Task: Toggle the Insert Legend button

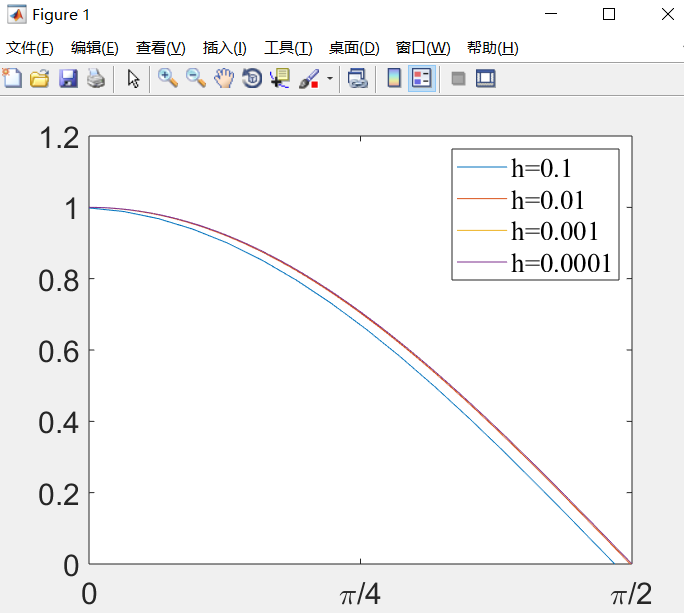Action: point(422,79)
